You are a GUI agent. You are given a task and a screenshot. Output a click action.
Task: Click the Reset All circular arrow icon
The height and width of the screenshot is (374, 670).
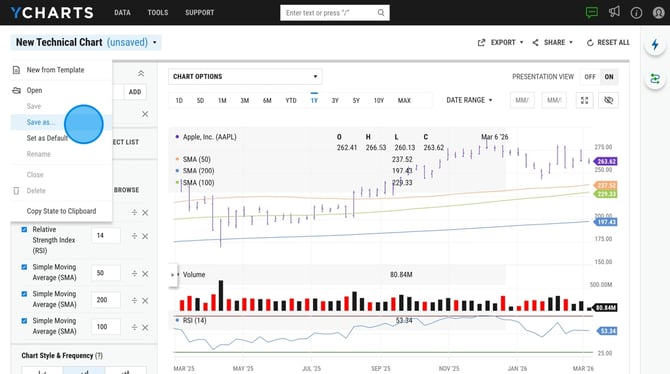(590, 43)
